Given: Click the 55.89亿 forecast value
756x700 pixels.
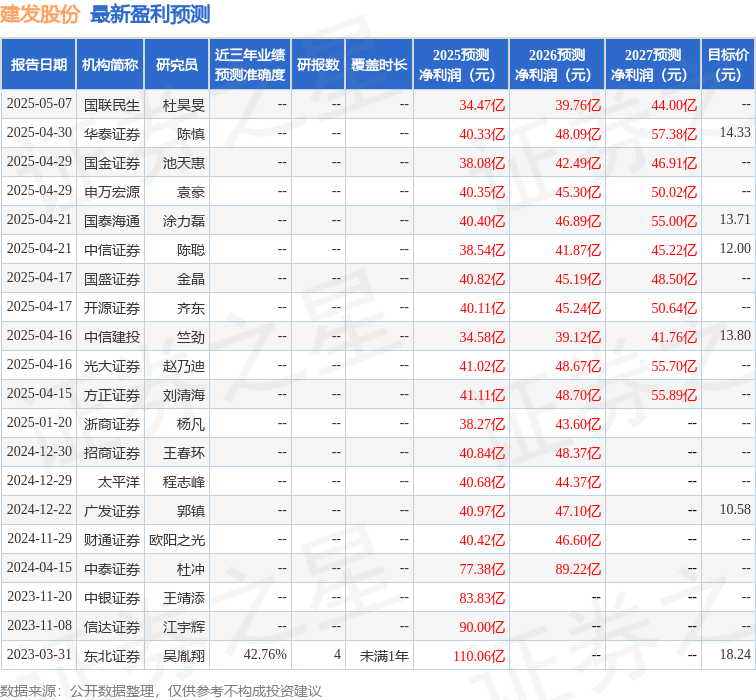Looking at the screenshot, I should (674, 395).
